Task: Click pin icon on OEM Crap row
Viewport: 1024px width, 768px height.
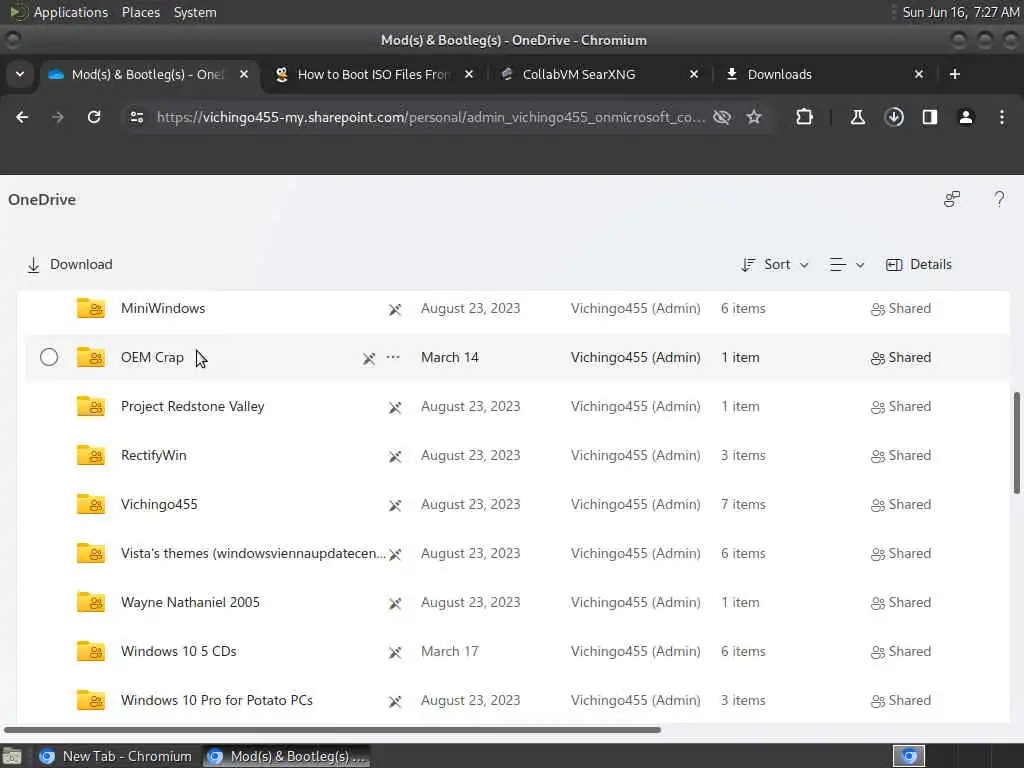Action: [x=369, y=358]
